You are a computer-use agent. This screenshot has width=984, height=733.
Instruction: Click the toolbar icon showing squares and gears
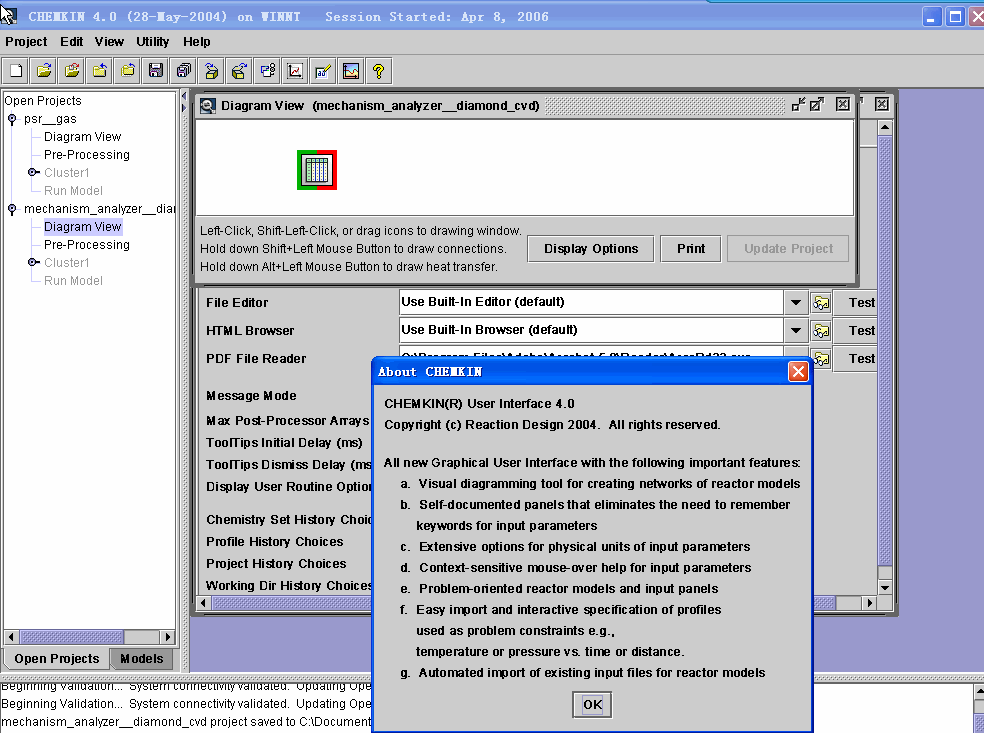267,71
